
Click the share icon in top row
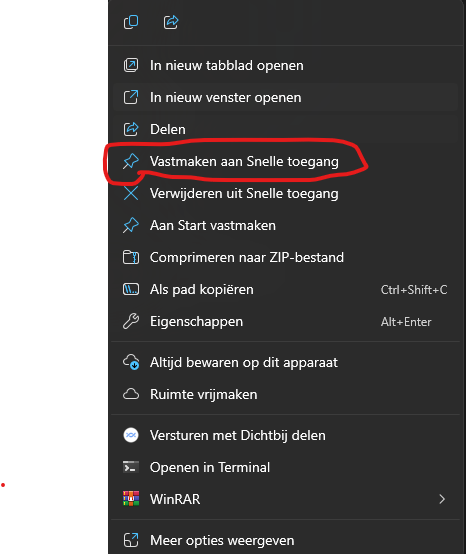(x=171, y=22)
